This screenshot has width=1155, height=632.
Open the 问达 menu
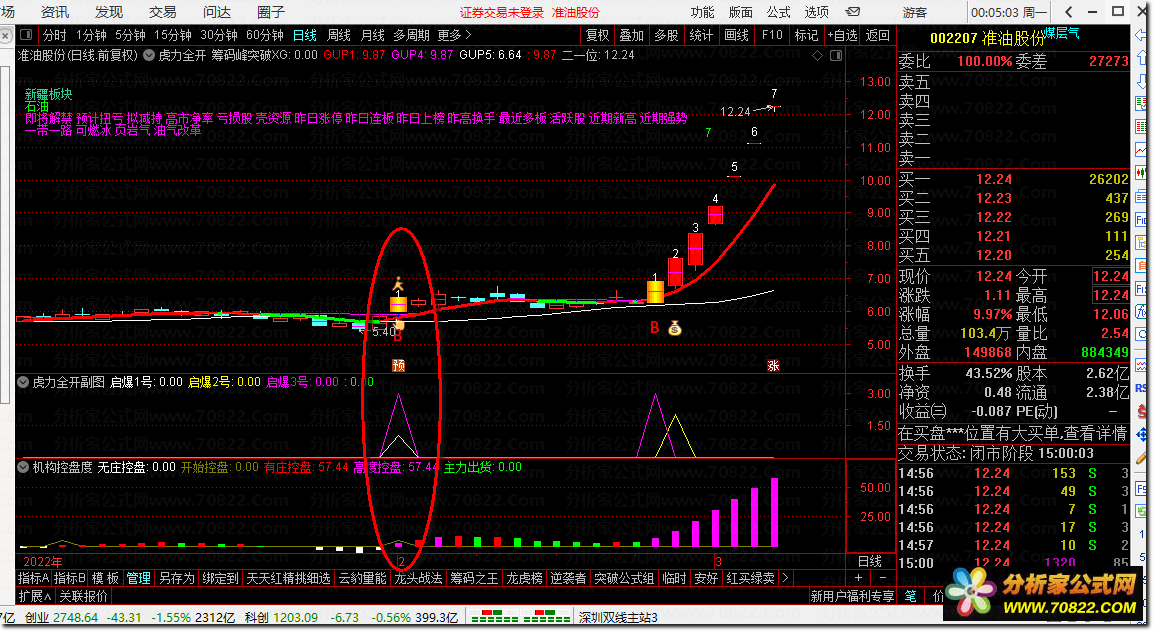pos(217,13)
